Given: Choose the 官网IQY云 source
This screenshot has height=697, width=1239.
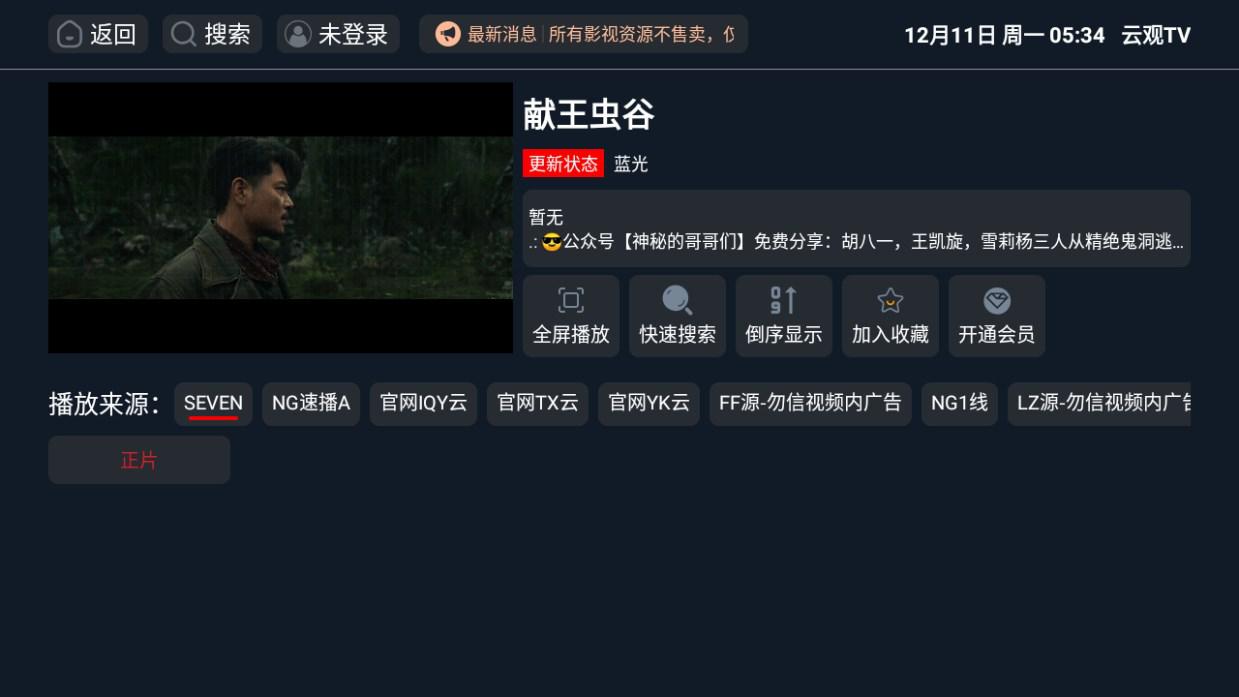Looking at the screenshot, I should (423, 404).
